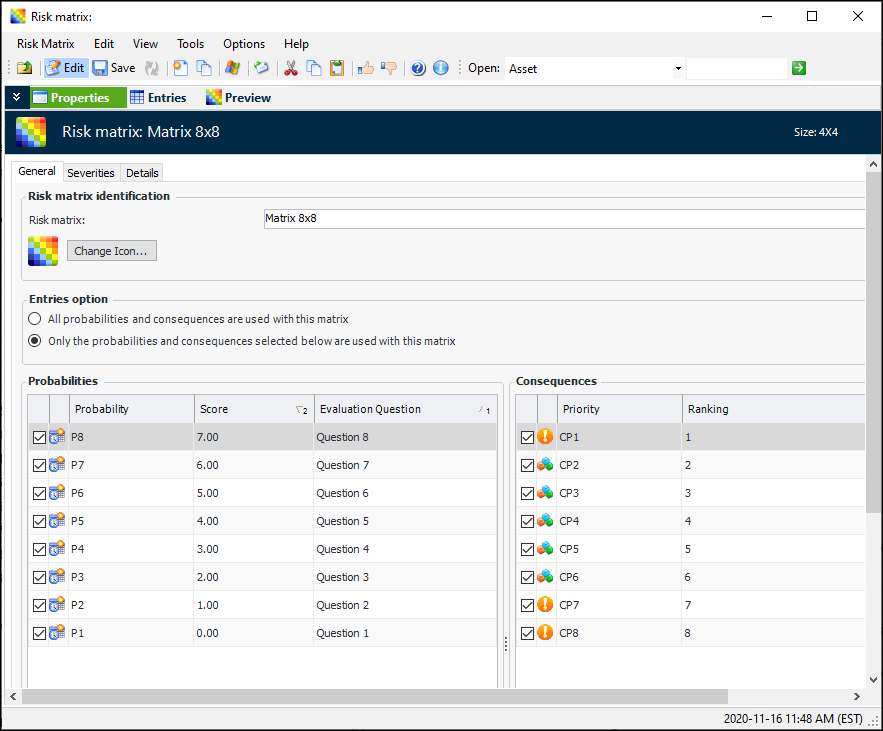Select 'All probabilities and consequences' radio option
The width and height of the screenshot is (883, 731).
tap(36, 319)
